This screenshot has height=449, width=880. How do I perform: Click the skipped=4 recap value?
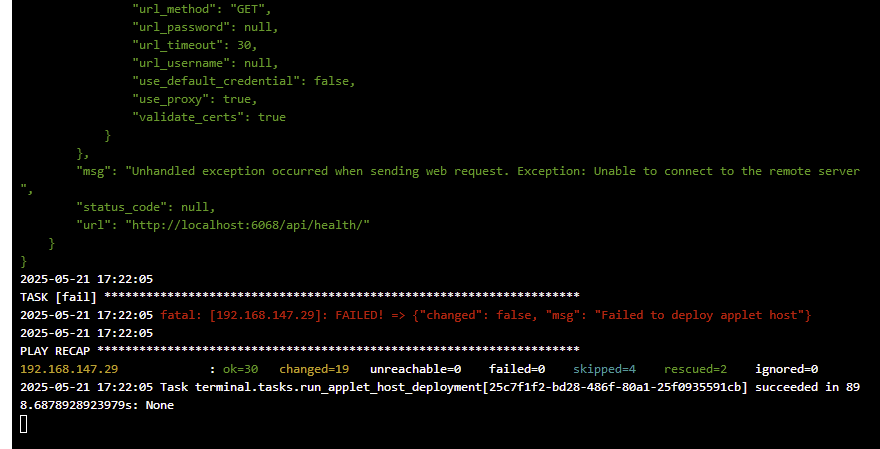click(x=604, y=369)
